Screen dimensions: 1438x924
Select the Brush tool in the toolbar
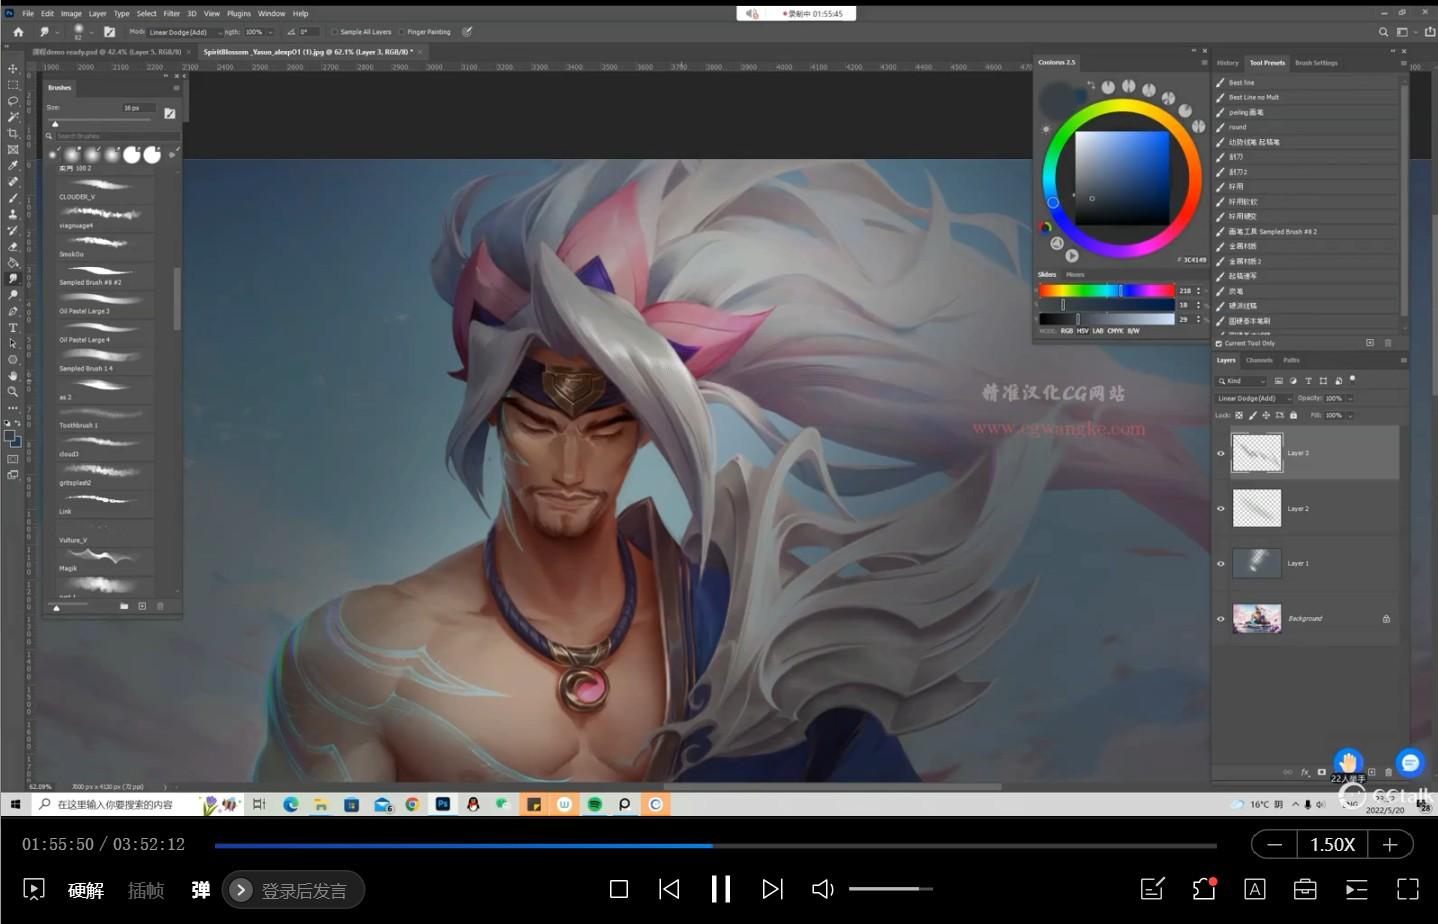[x=13, y=197]
